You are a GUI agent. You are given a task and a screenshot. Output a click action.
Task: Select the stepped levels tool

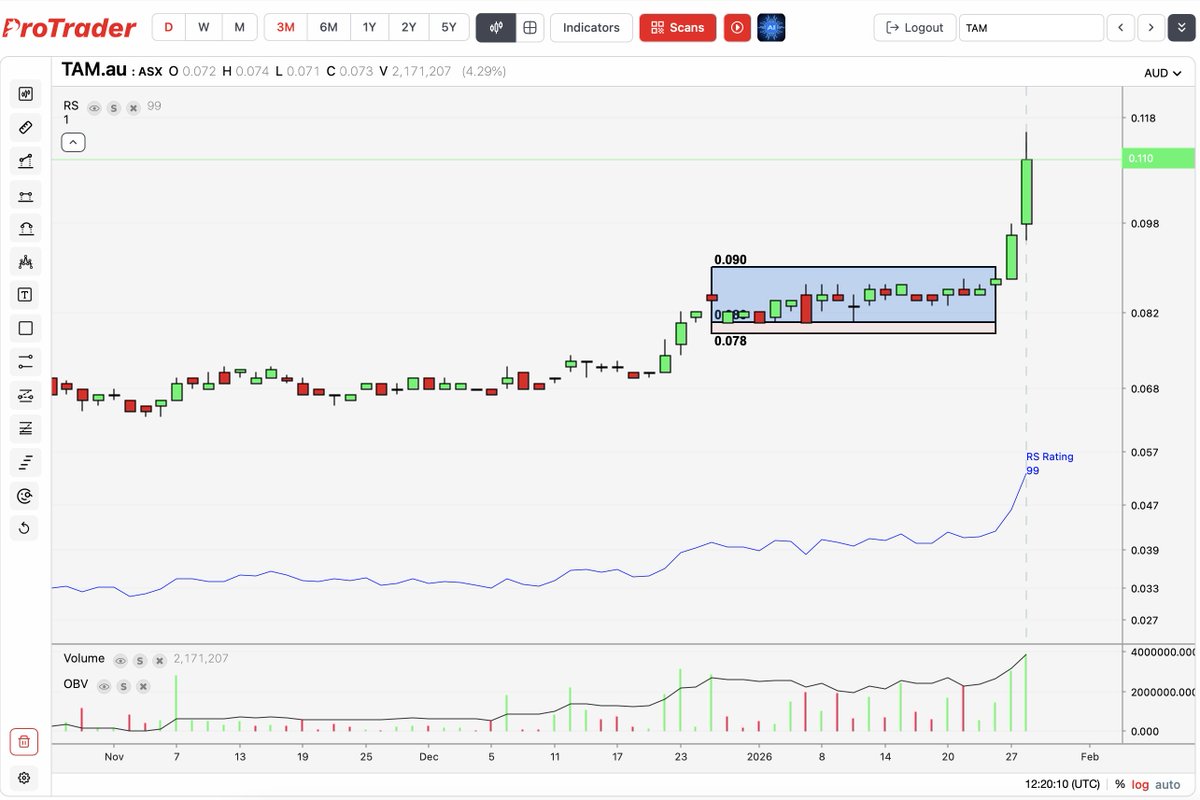pos(25,462)
